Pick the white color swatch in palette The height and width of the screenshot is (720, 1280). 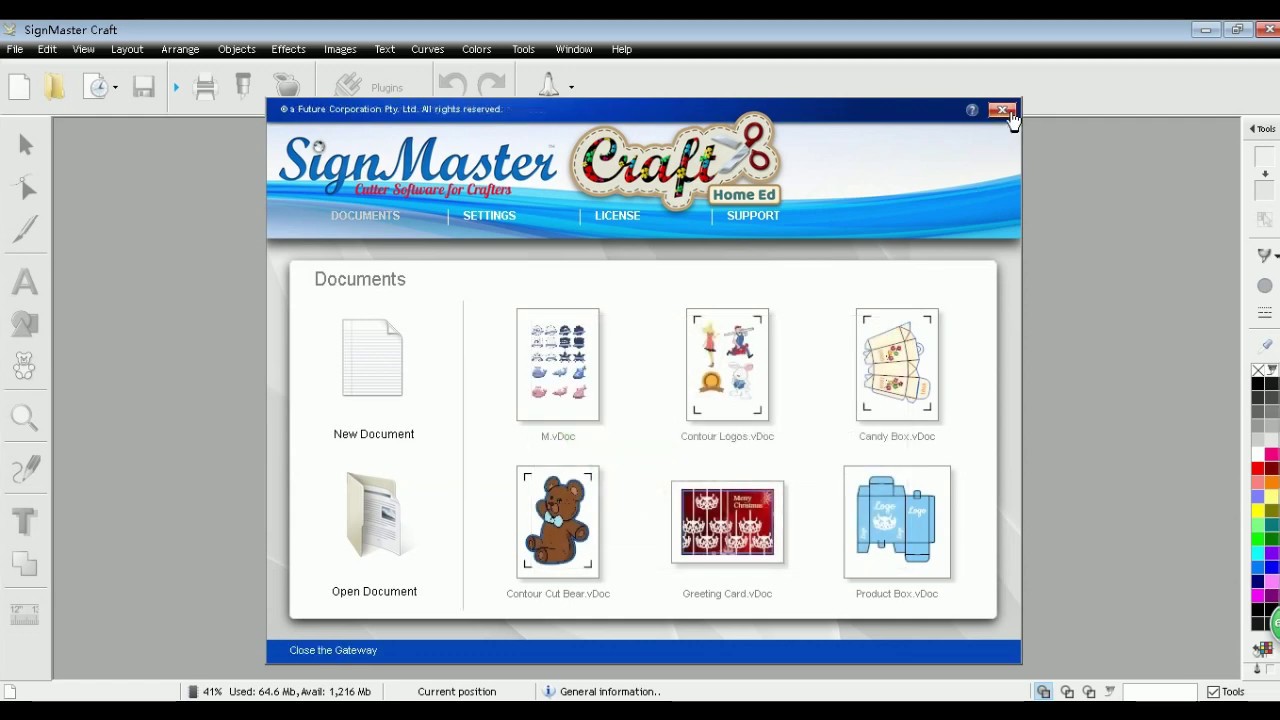click(1258, 455)
